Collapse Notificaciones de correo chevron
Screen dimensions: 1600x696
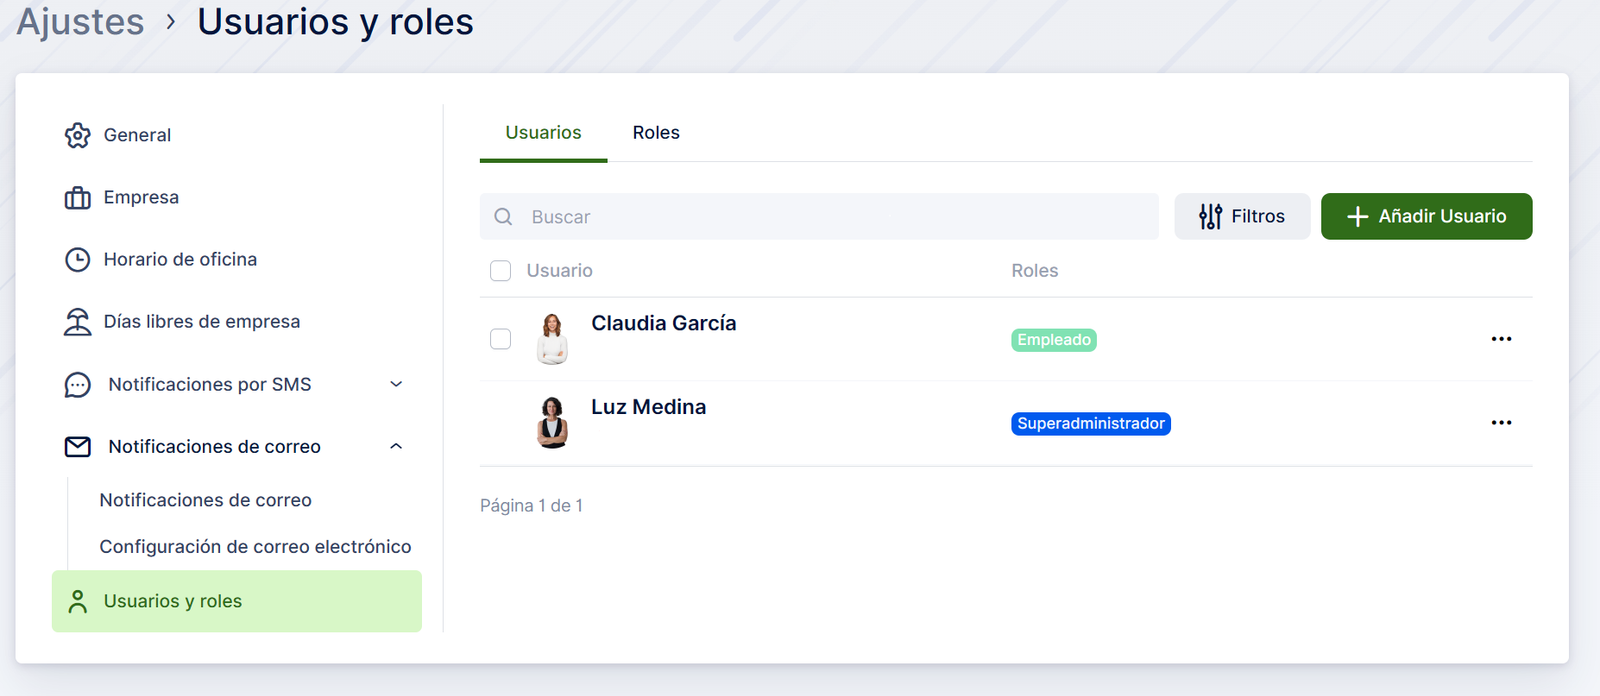[x=396, y=447]
